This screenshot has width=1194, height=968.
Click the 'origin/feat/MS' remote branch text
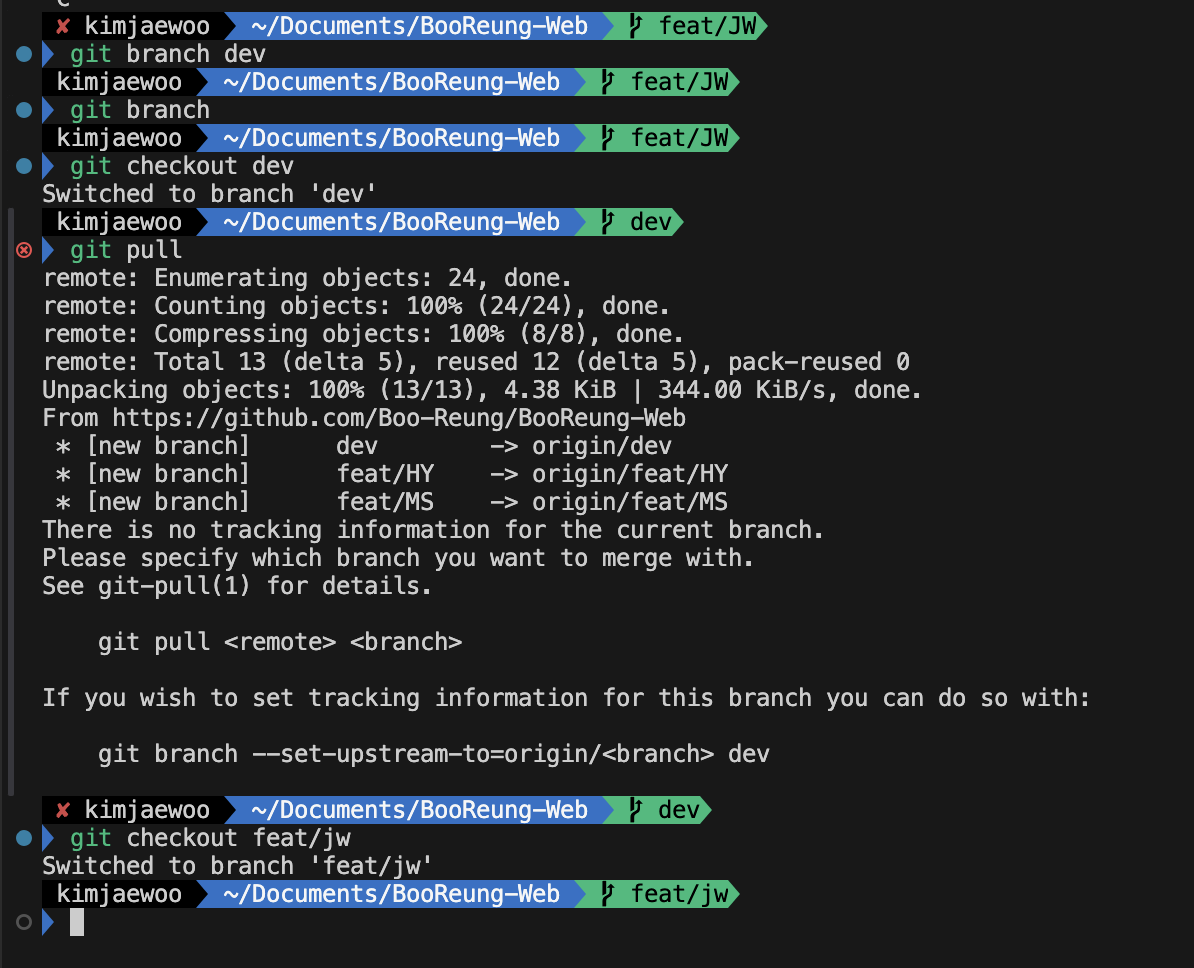tap(630, 502)
